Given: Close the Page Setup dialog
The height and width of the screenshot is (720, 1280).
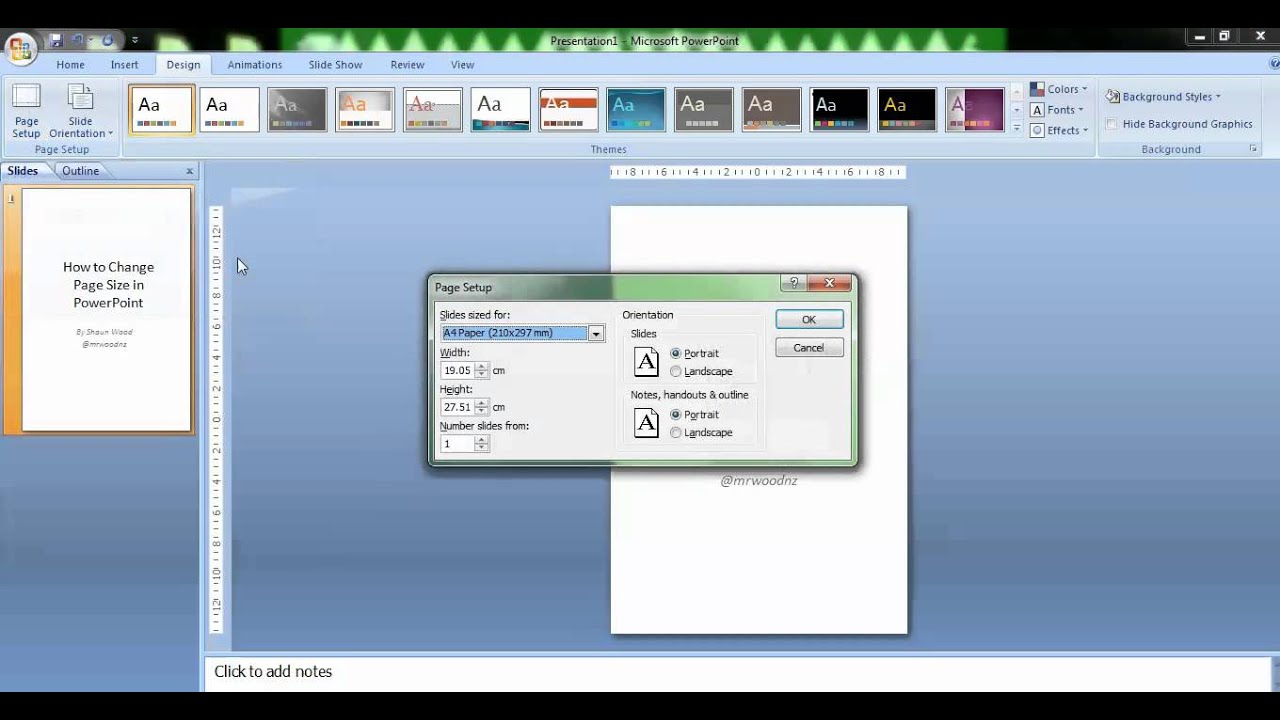Looking at the screenshot, I should click(x=829, y=283).
